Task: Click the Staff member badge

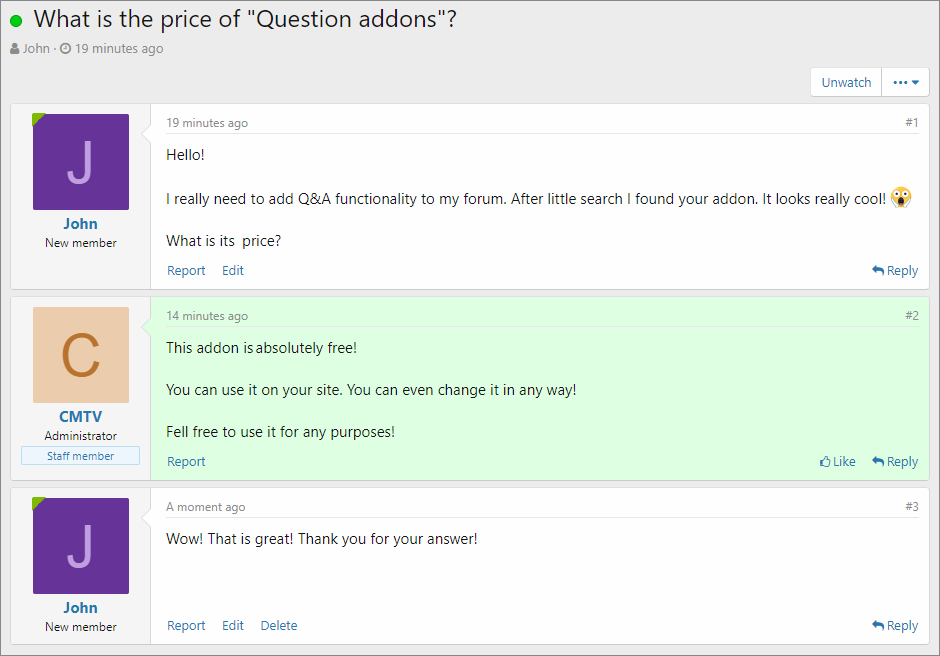Action: (81, 456)
